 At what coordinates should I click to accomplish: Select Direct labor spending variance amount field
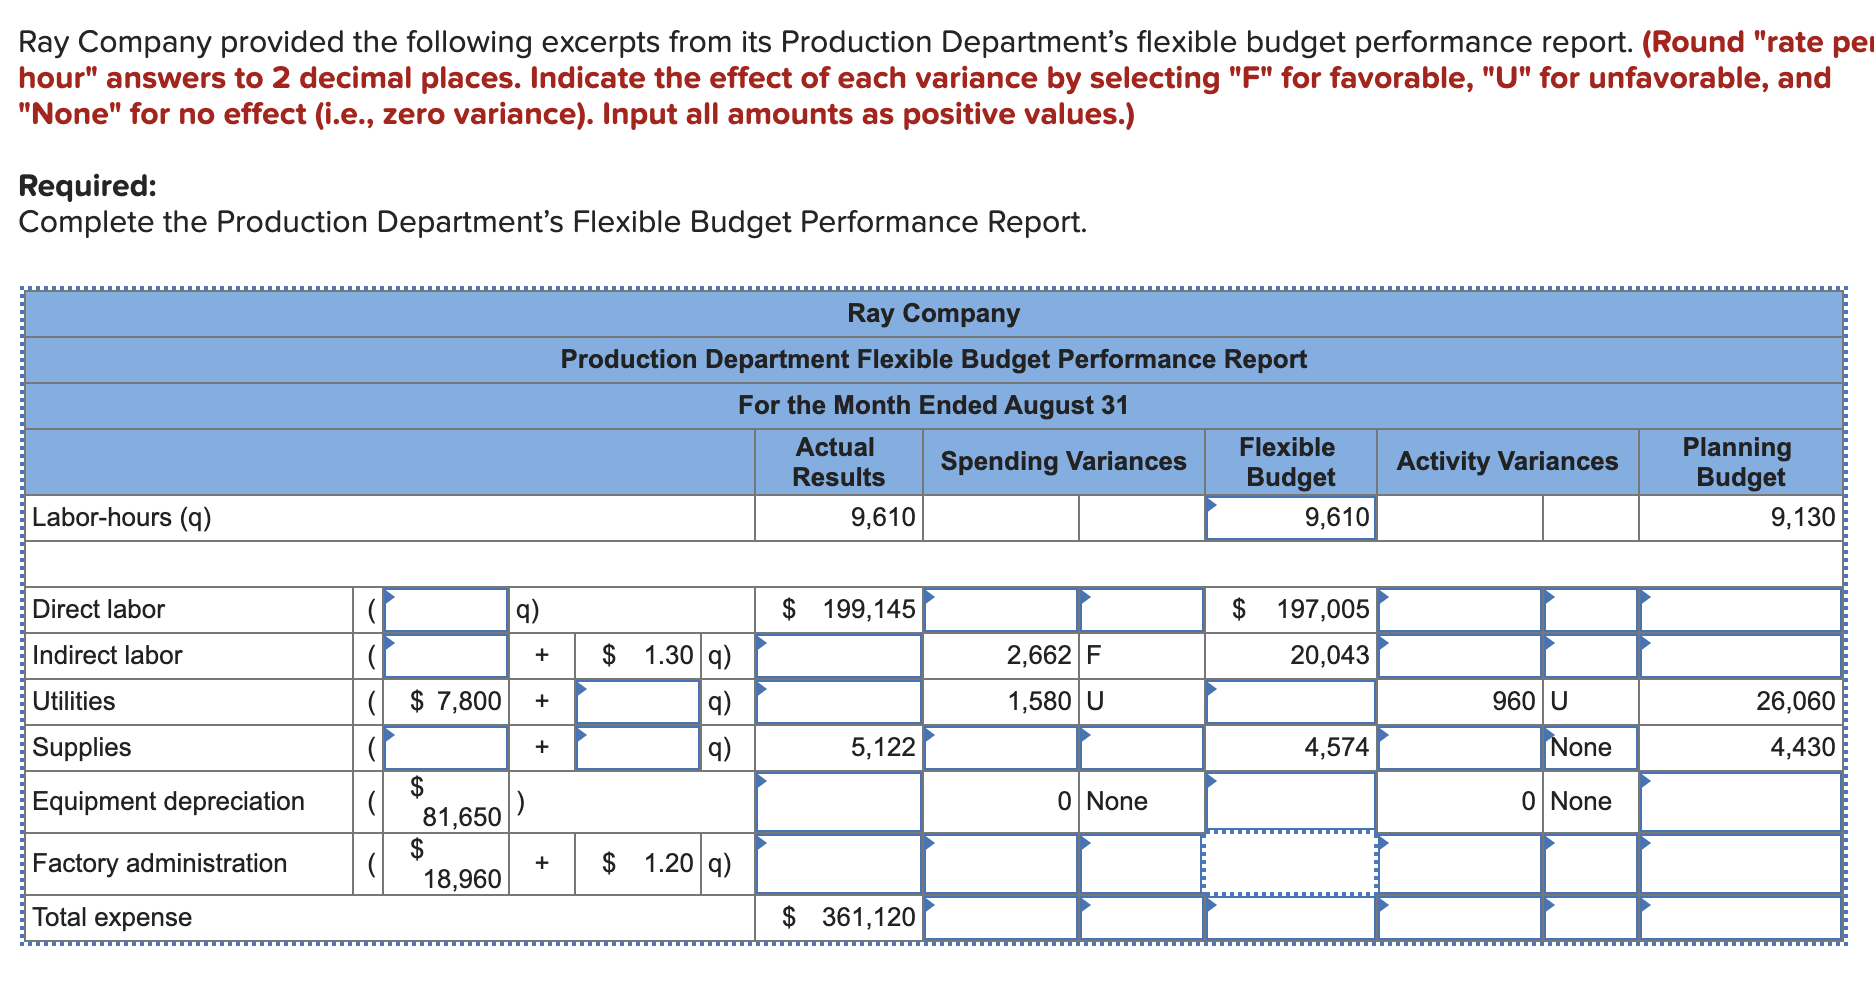(1001, 609)
